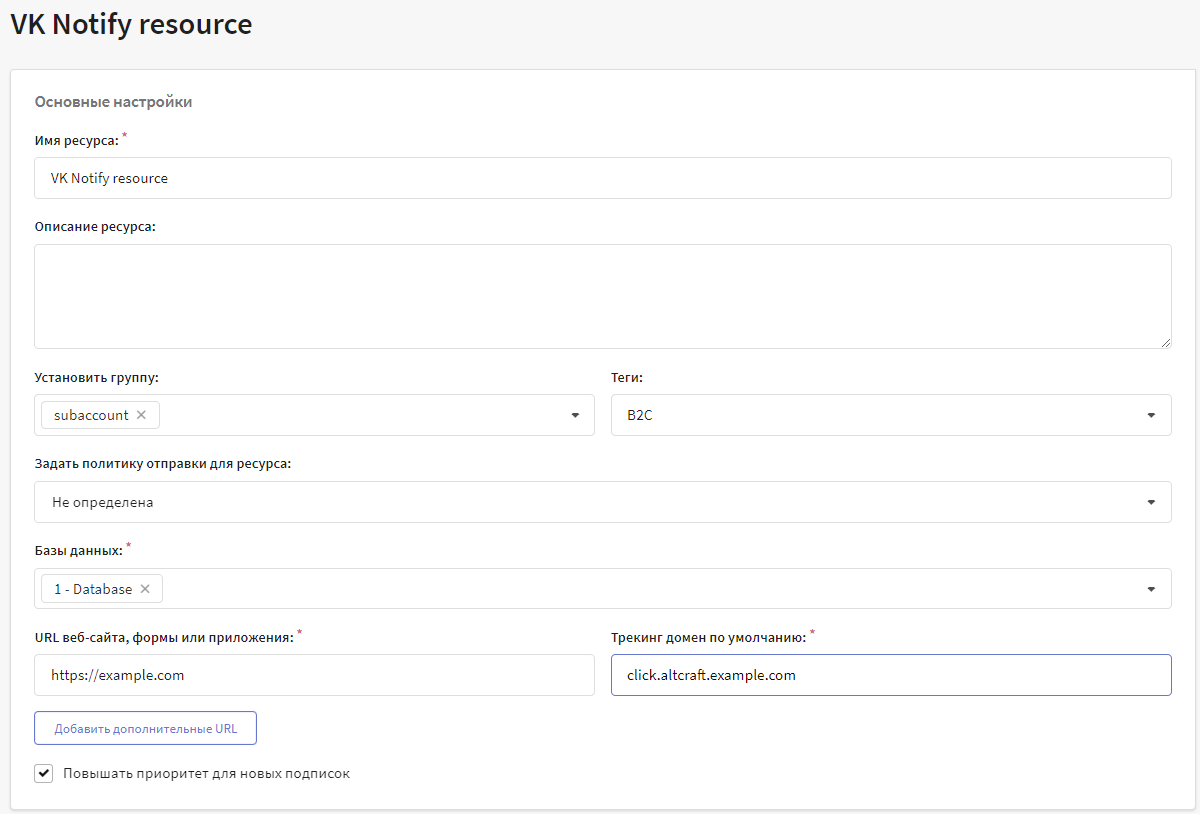Click the VK Notify resource page title
Viewport: 1200px width, 814px height.
point(131,24)
